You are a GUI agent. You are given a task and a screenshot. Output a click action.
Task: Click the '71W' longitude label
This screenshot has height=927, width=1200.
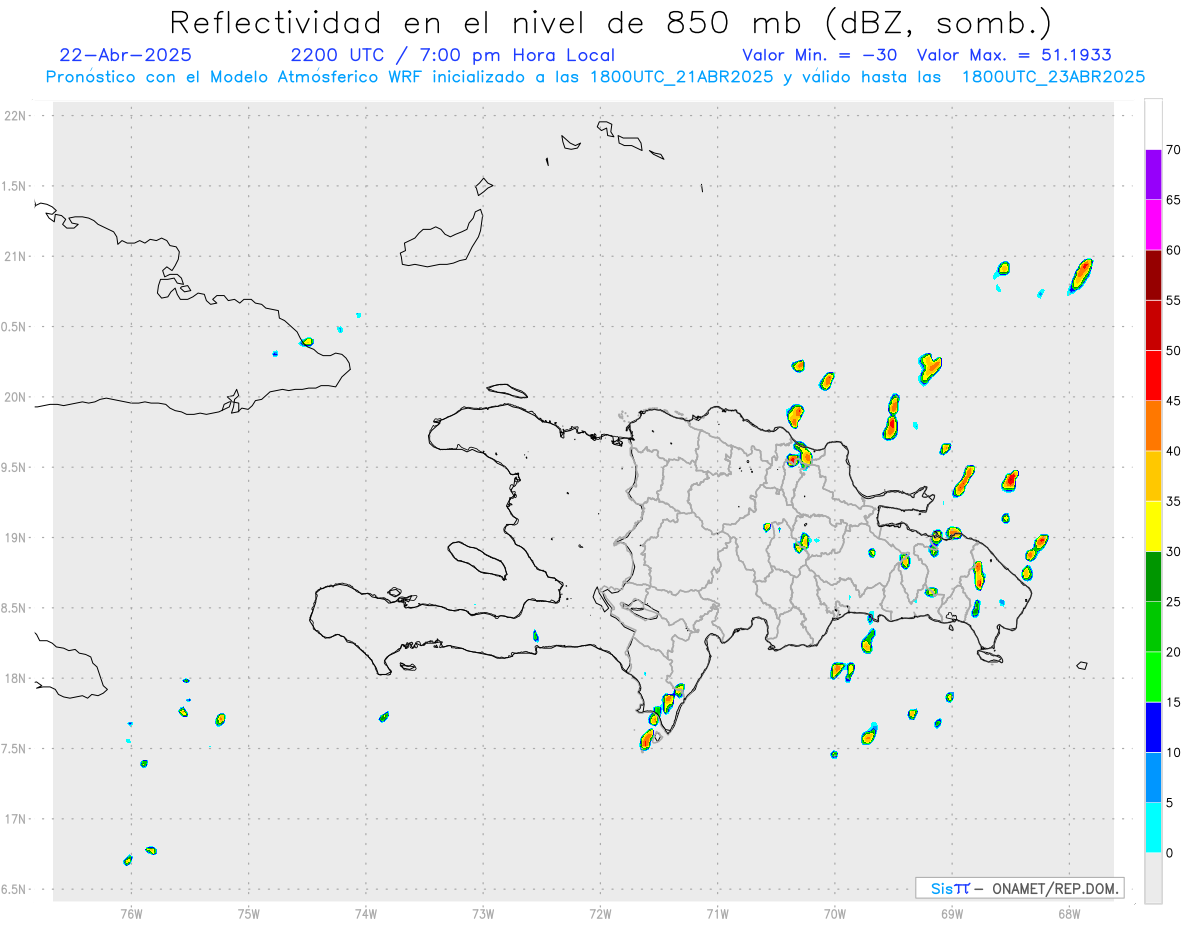[x=717, y=914]
